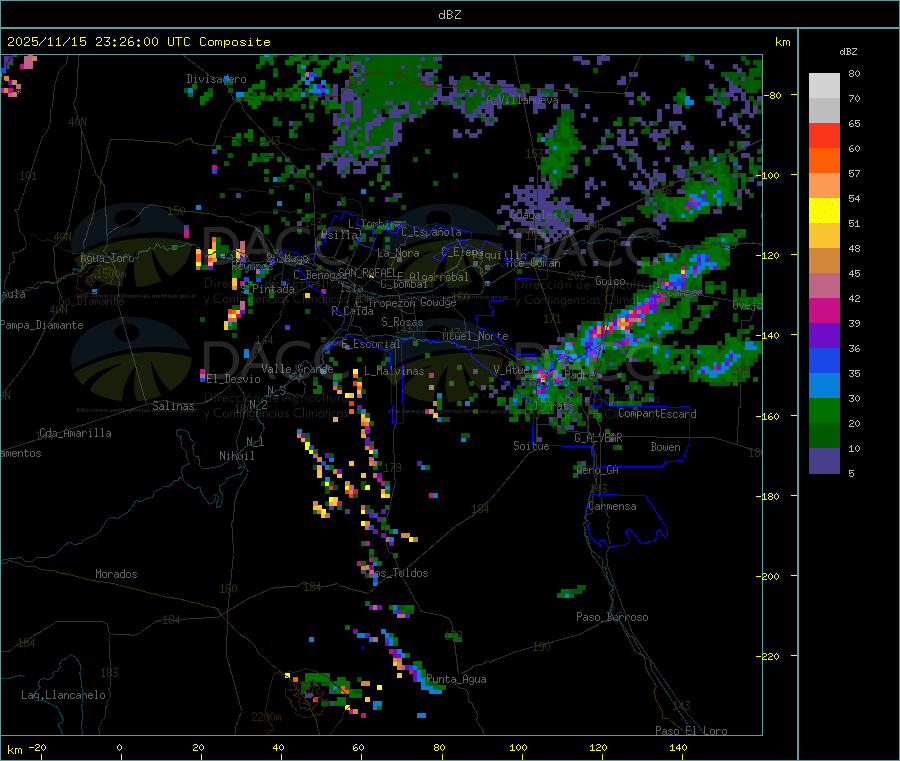Screen dimensions: 900x761
Task: Select the La_Nora location label
Action: click(398, 253)
